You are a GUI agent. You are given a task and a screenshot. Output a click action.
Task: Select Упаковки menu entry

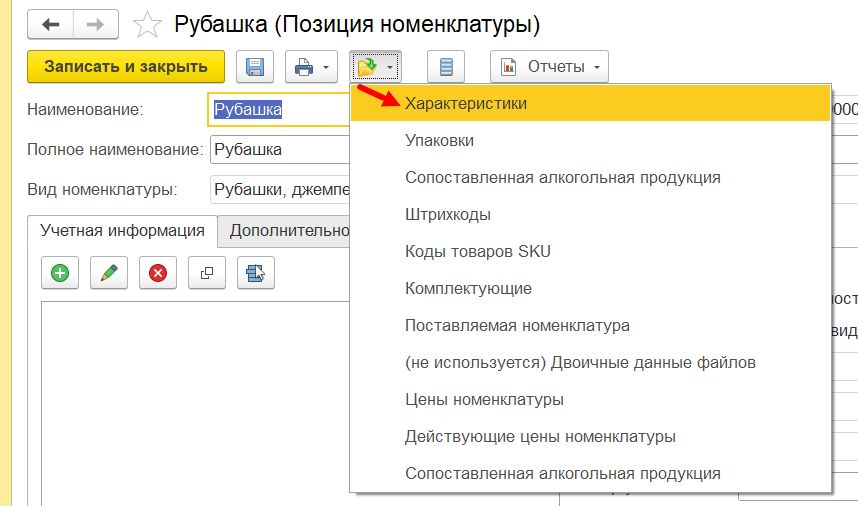point(591,141)
